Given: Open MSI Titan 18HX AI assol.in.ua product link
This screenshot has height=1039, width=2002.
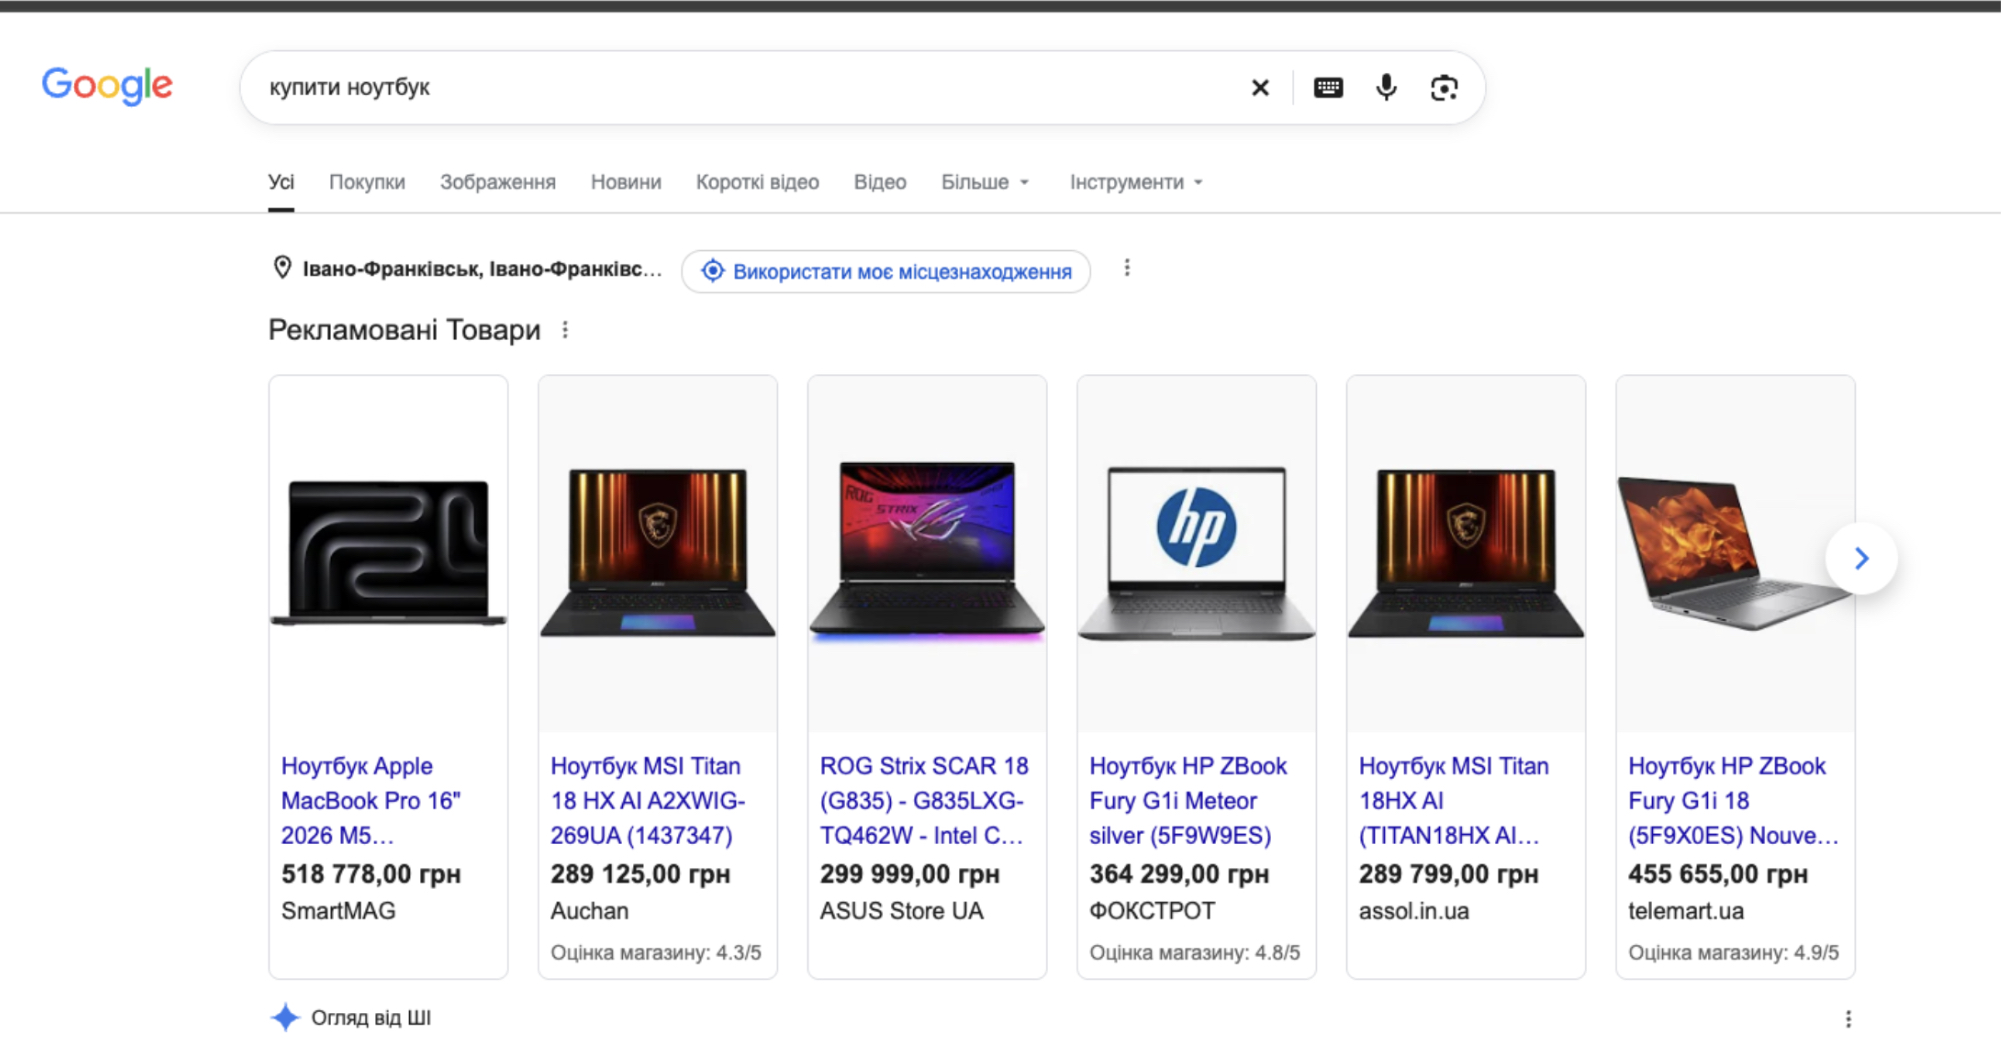Looking at the screenshot, I should coord(1453,800).
